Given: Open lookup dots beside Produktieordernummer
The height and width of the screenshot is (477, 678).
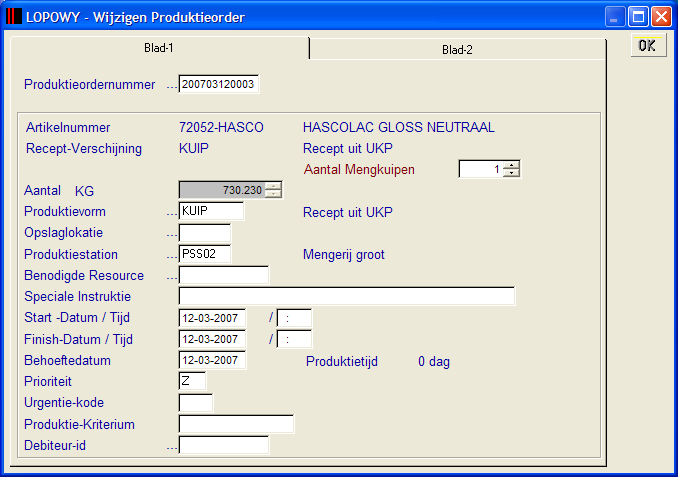Looking at the screenshot, I should coord(172,86).
